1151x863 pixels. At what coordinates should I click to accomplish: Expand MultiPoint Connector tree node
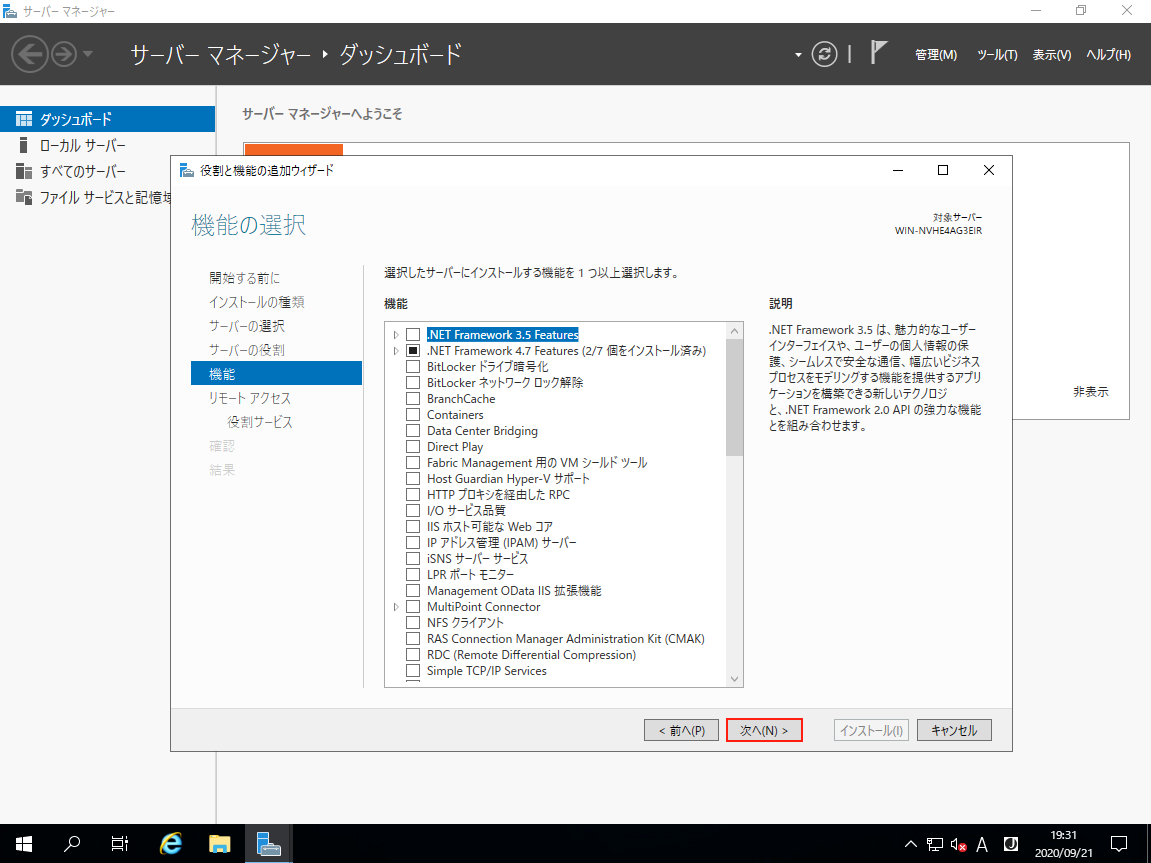click(396, 607)
